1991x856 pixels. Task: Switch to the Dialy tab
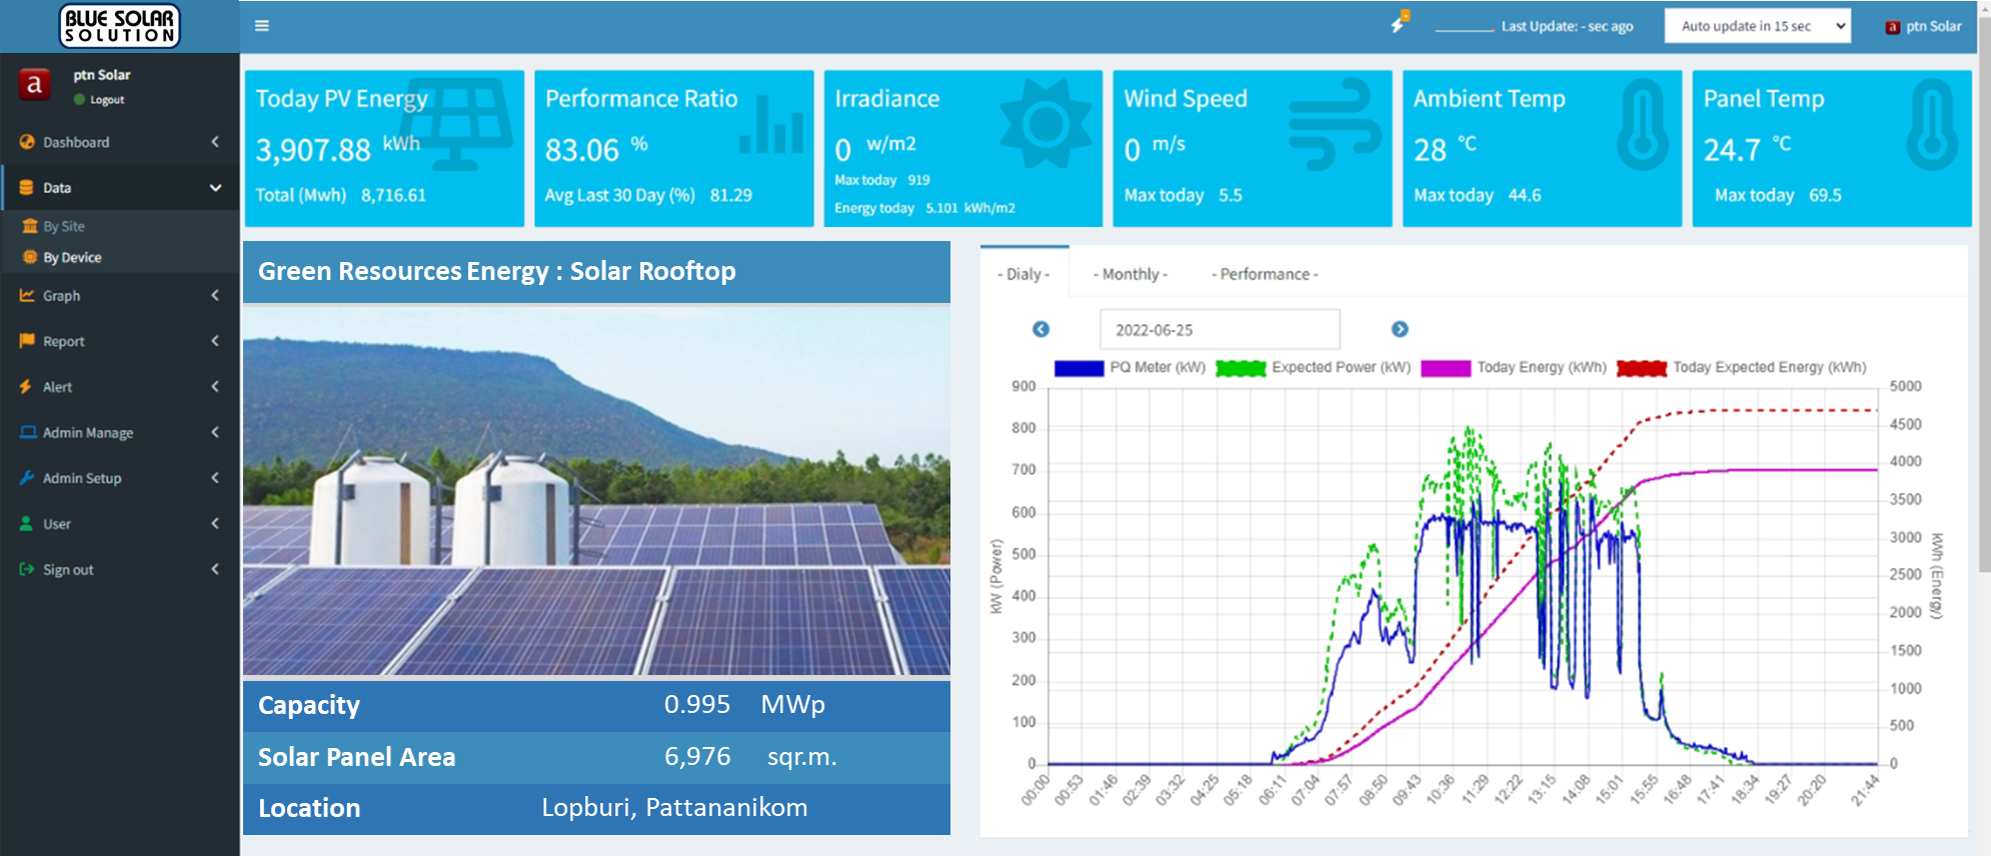pos(1024,273)
